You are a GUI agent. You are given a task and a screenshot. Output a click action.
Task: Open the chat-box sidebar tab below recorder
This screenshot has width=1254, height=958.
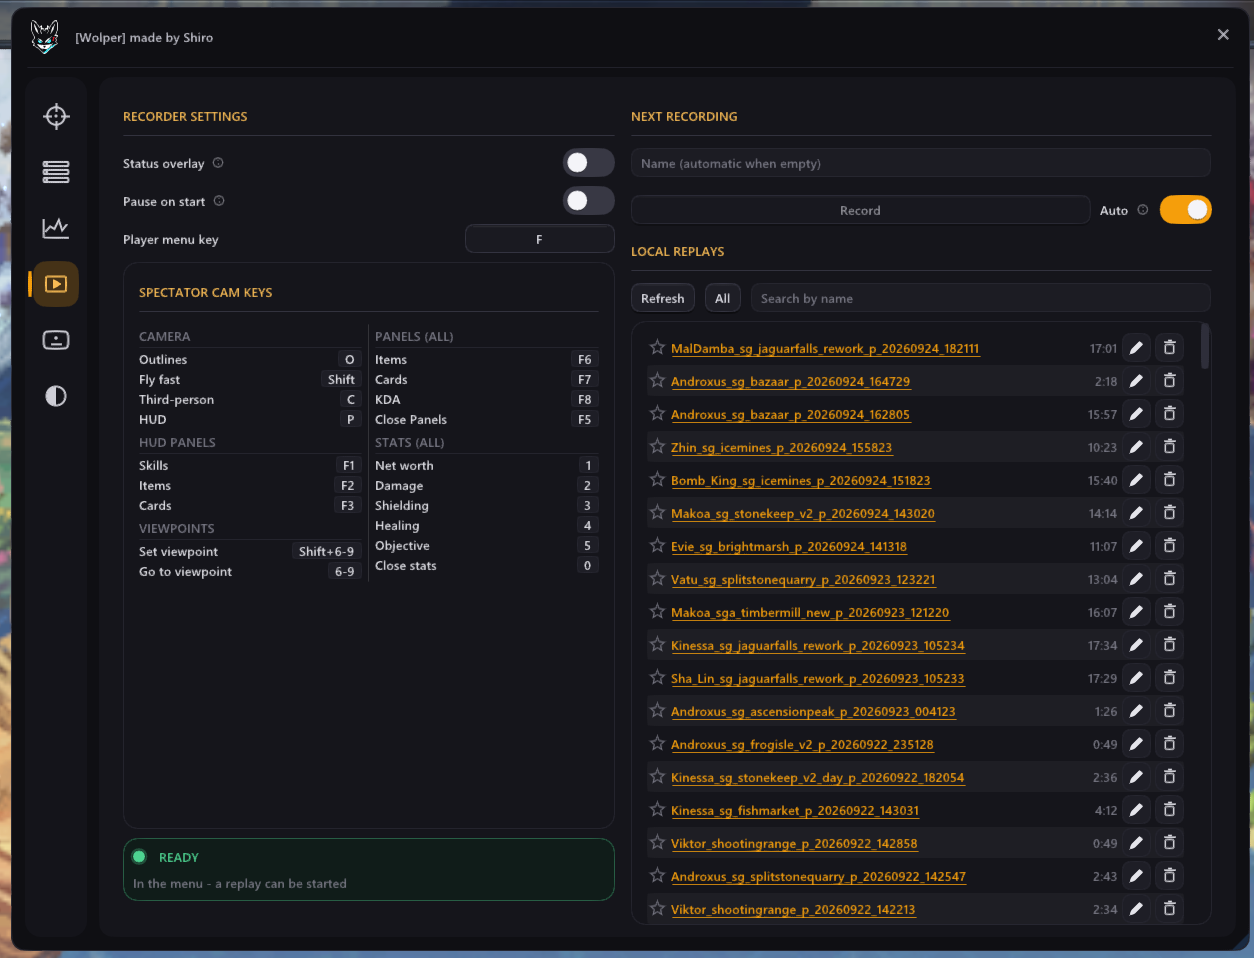pos(56,340)
